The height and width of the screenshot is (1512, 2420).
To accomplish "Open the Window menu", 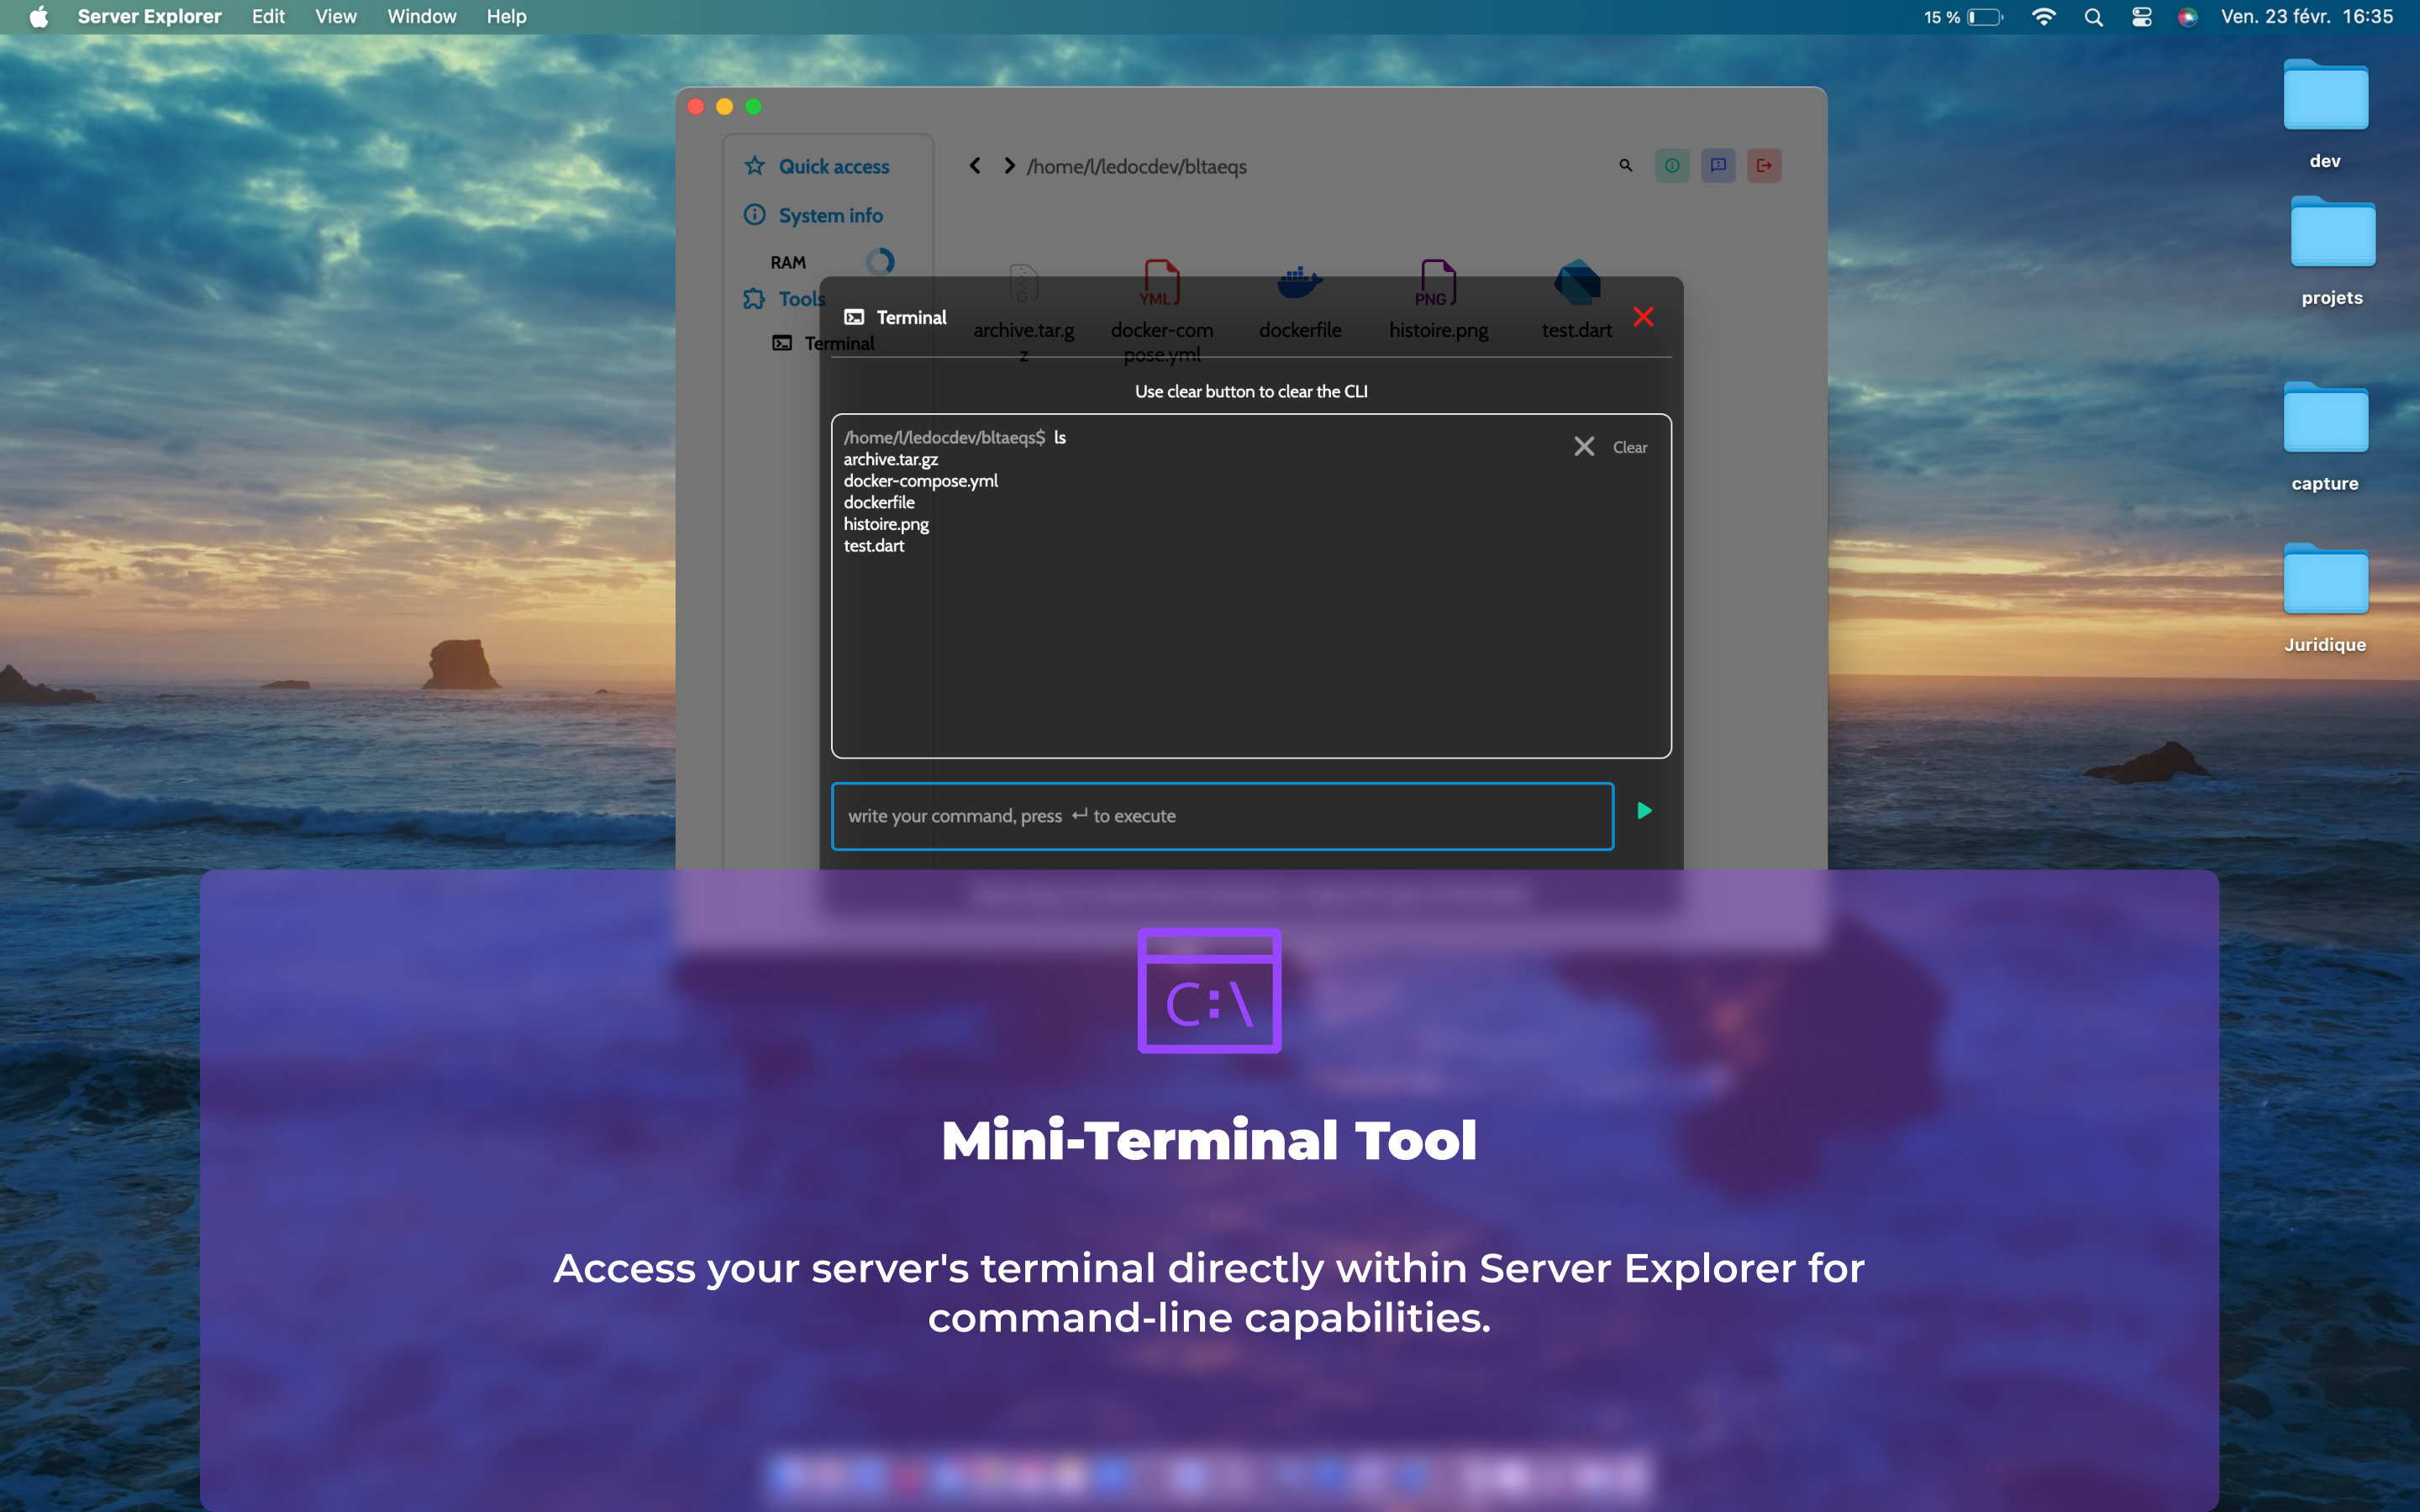I will coord(422,17).
